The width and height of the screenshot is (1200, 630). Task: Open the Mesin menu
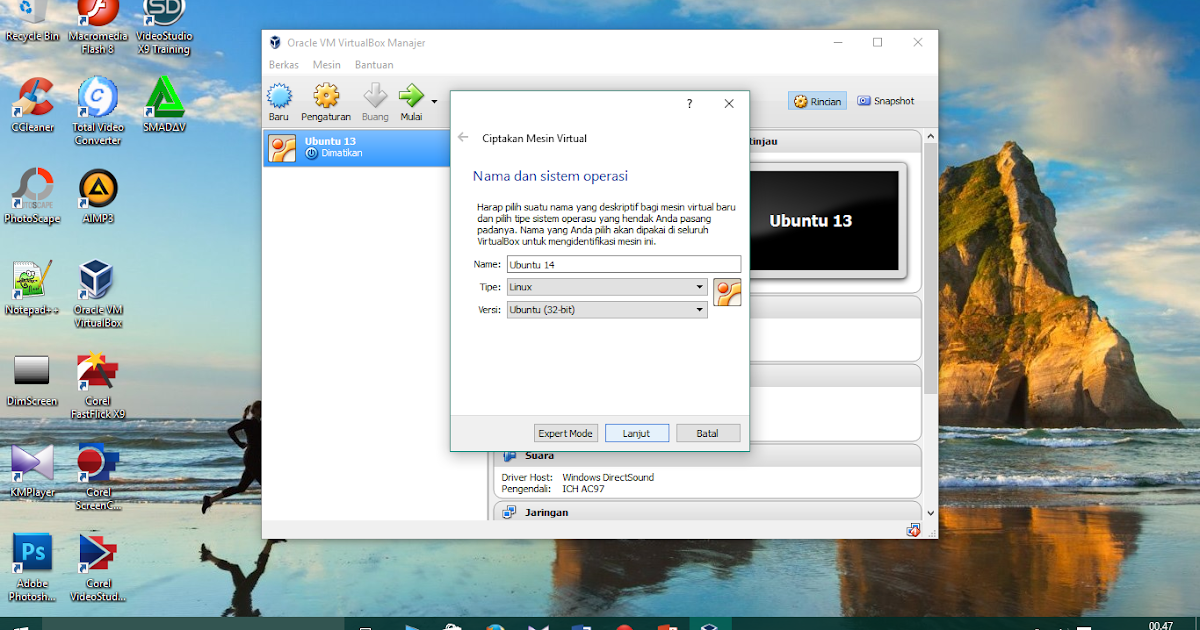pos(327,64)
